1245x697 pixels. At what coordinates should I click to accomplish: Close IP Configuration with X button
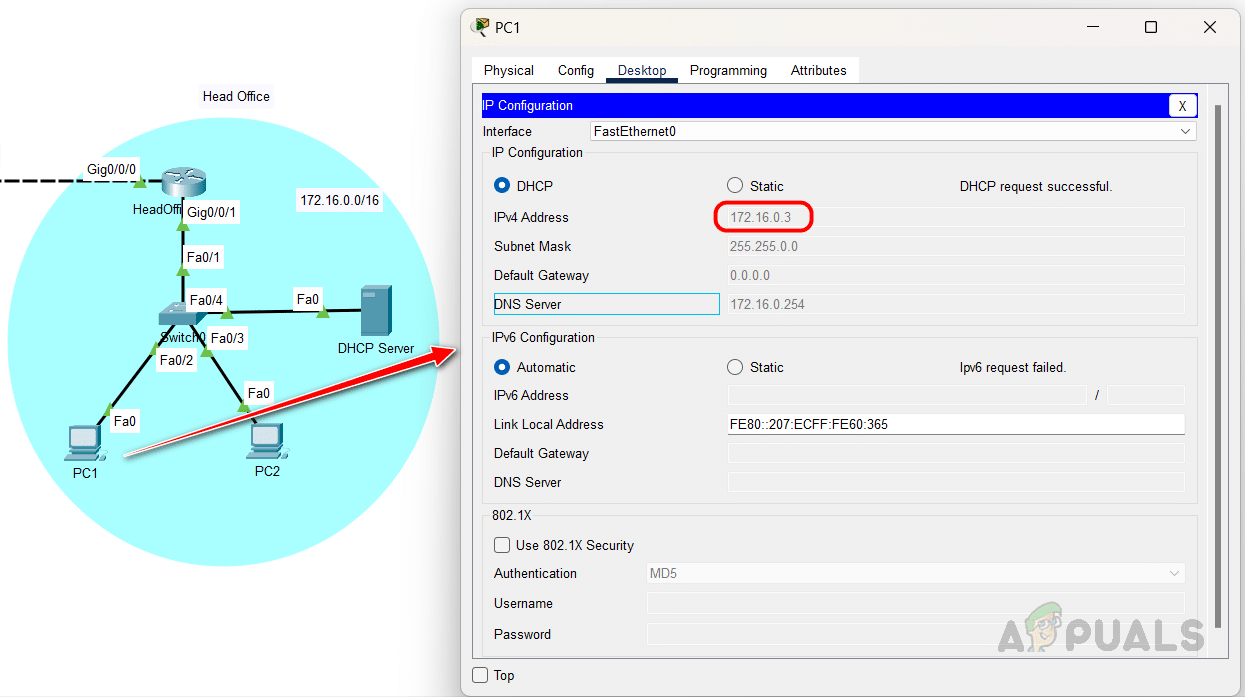[x=1182, y=106]
